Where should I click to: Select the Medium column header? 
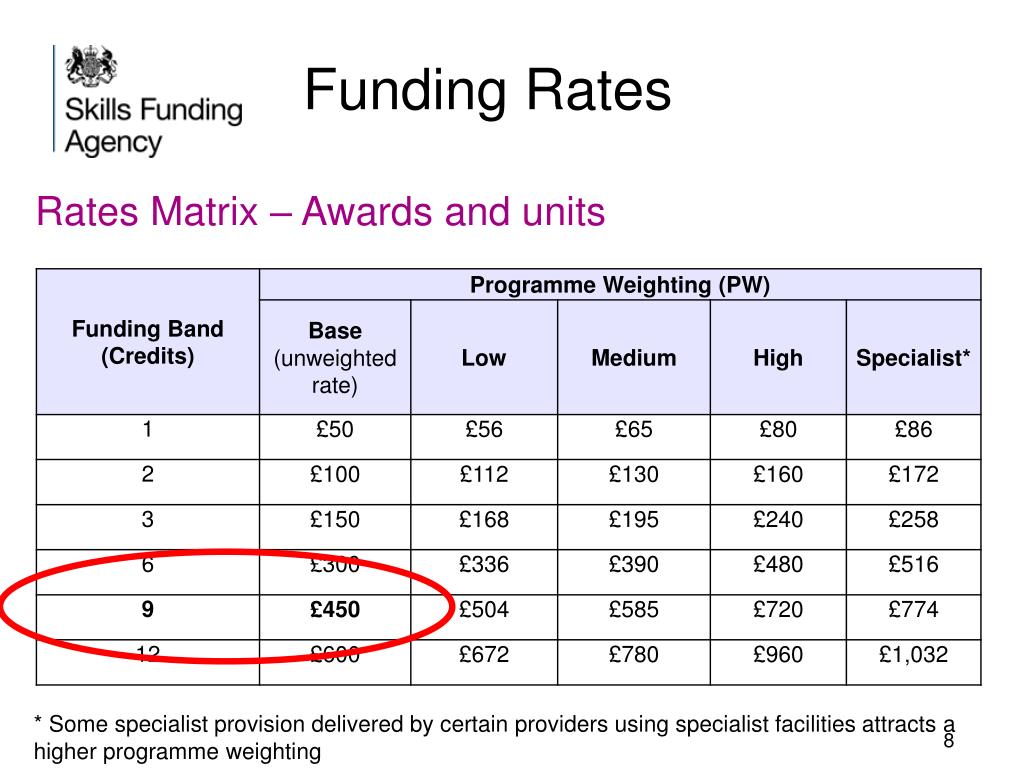click(633, 357)
